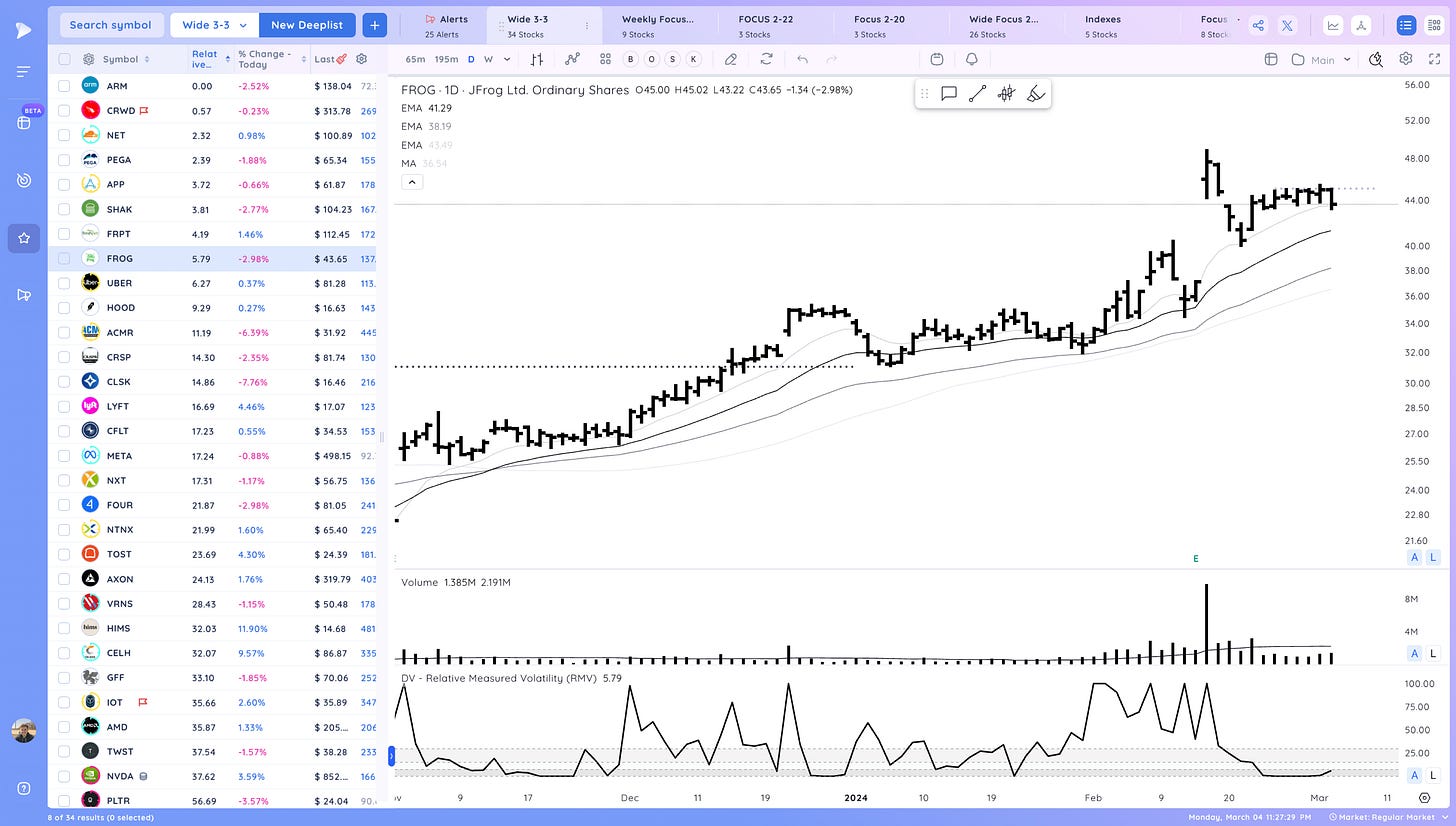Toggle the B marker button
The width and height of the screenshot is (1456, 826).
pos(631,59)
